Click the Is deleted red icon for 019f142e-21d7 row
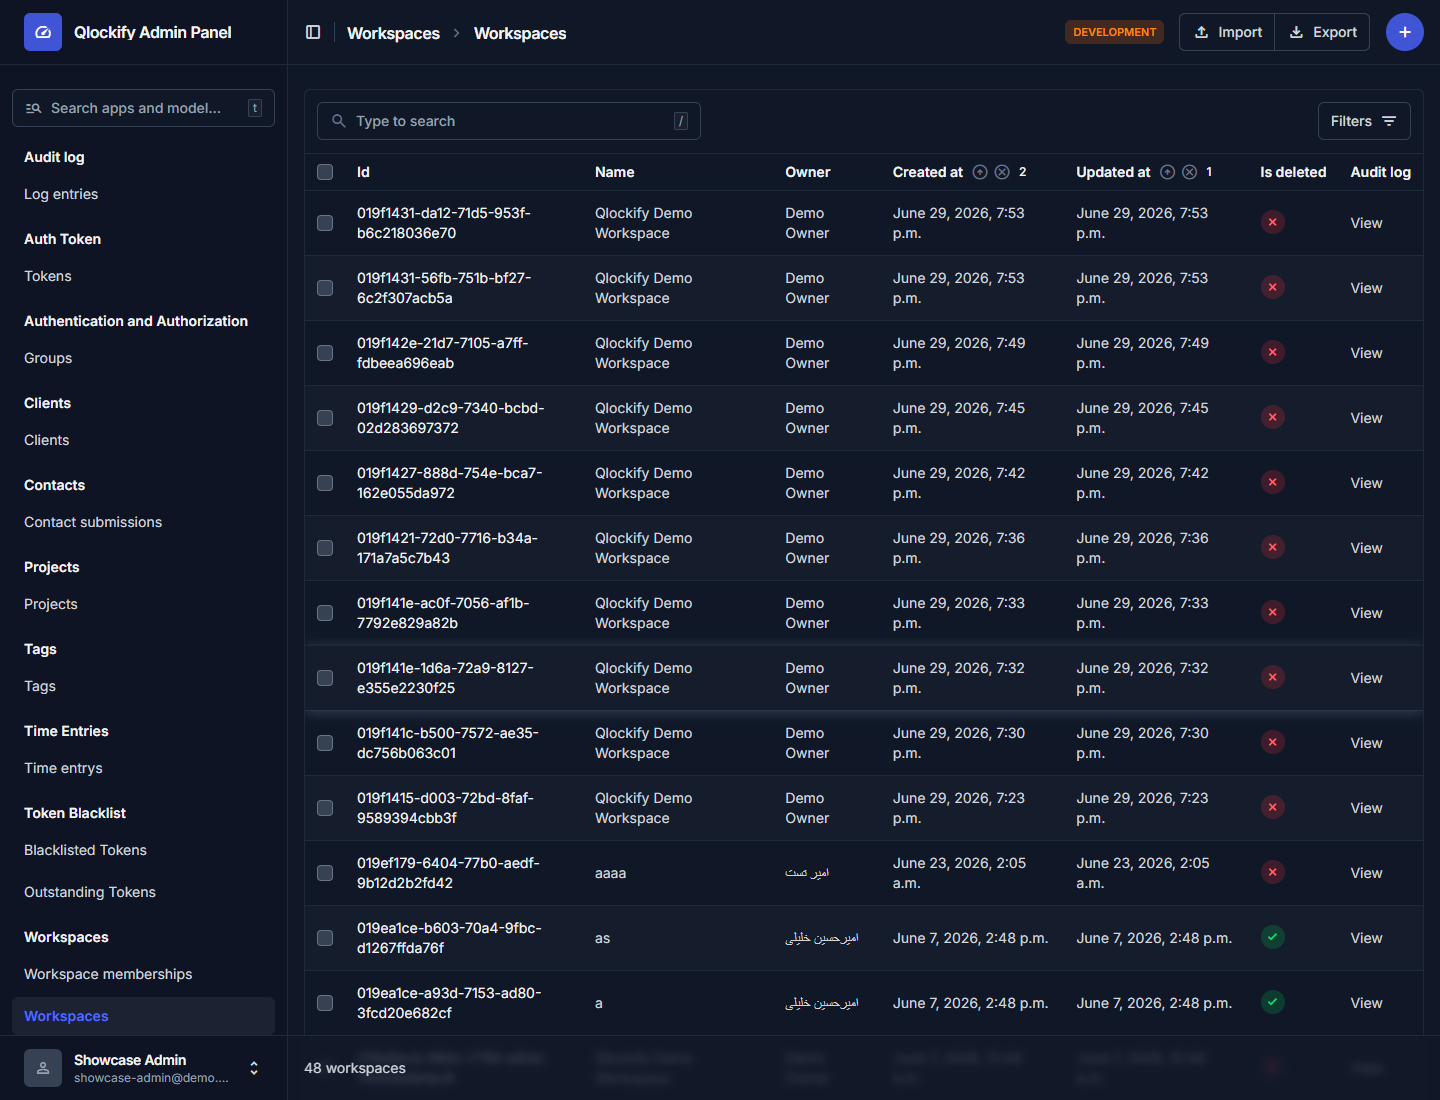Image resolution: width=1440 pixels, height=1100 pixels. (x=1272, y=352)
